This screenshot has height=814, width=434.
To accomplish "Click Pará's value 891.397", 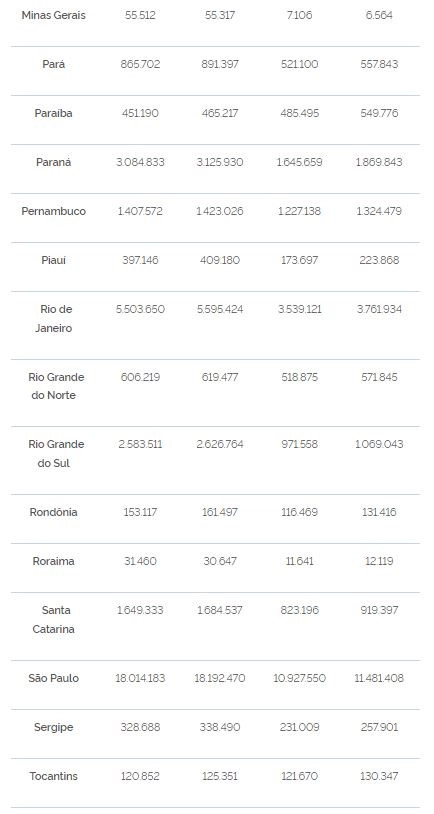I will (x=220, y=64).
